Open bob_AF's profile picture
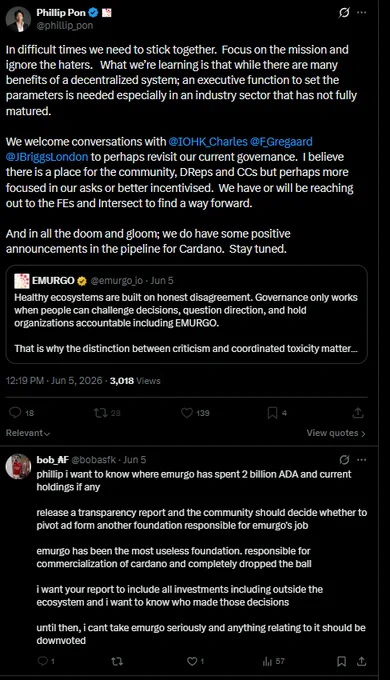The image size is (390, 680). (x=18, y=467)
